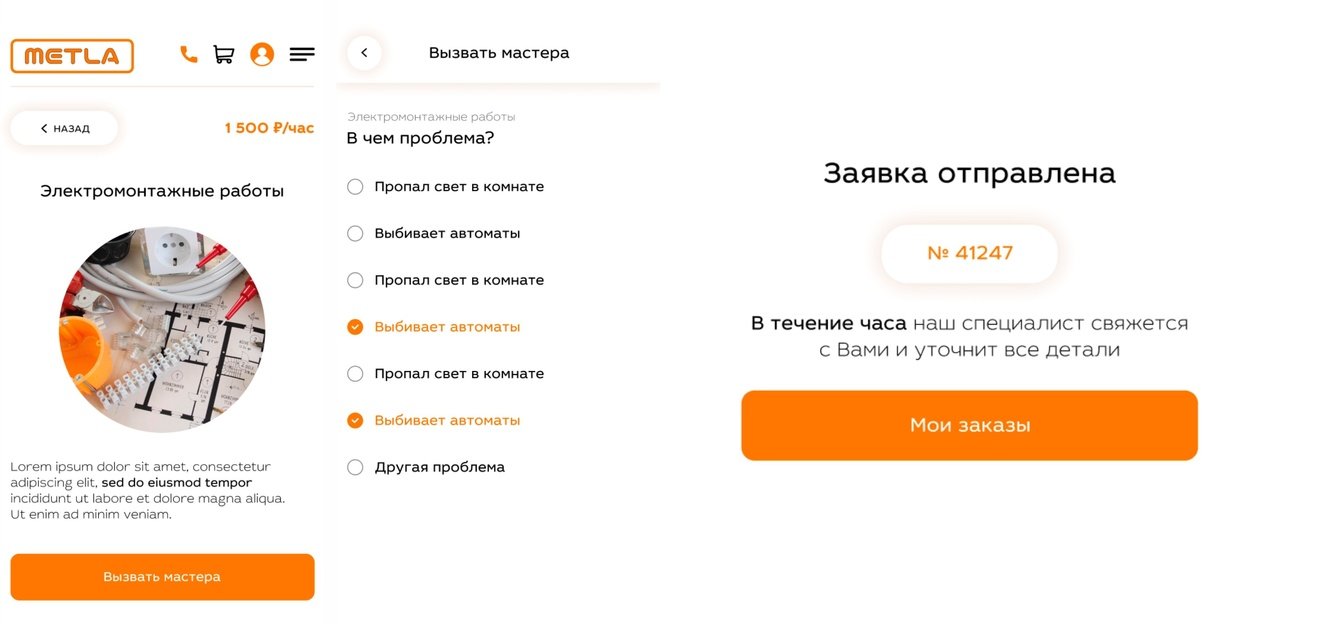Click the Вызвать мастера page title
Viewport: 1340px width, 624px height.
(499, 53)
